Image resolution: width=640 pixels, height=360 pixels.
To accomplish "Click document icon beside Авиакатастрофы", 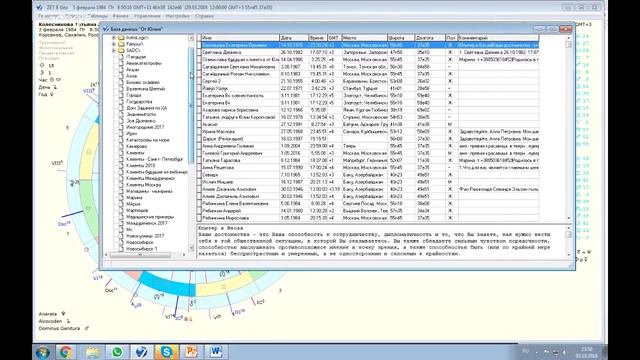I will (x=121, y=63).
